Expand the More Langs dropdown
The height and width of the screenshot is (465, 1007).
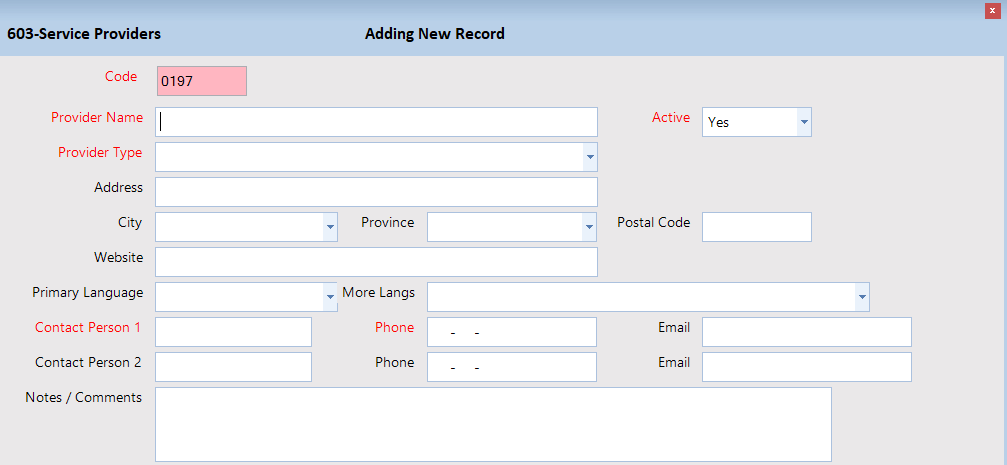click(861, 297)
